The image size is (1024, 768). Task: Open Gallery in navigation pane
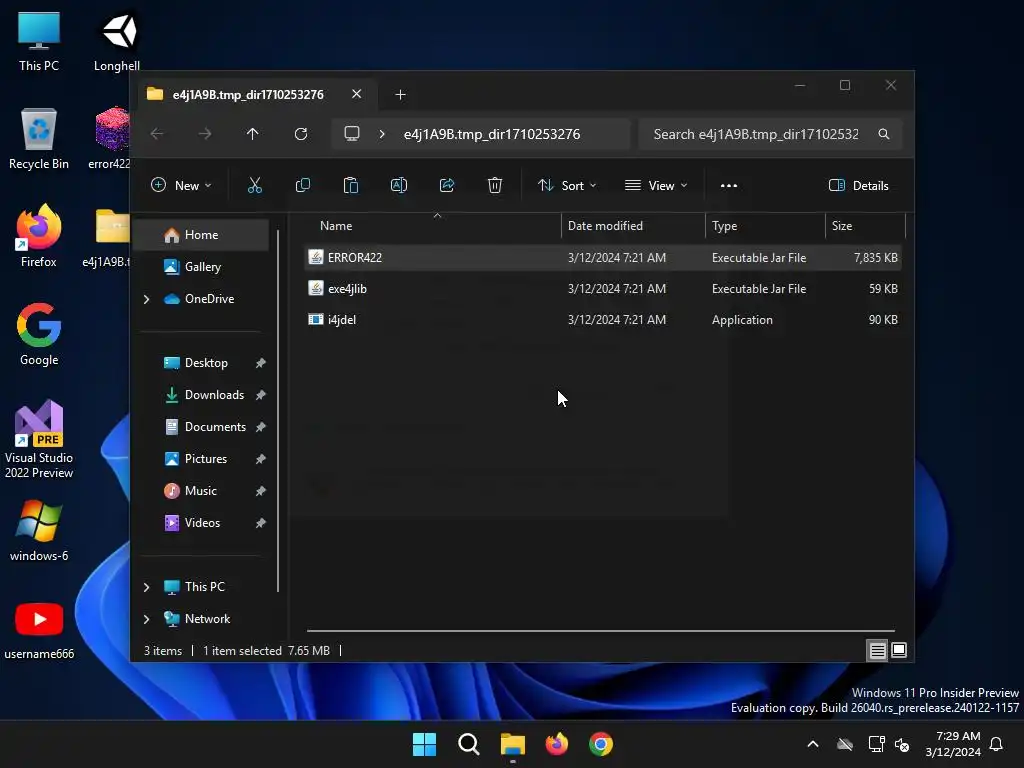(202, 266)
